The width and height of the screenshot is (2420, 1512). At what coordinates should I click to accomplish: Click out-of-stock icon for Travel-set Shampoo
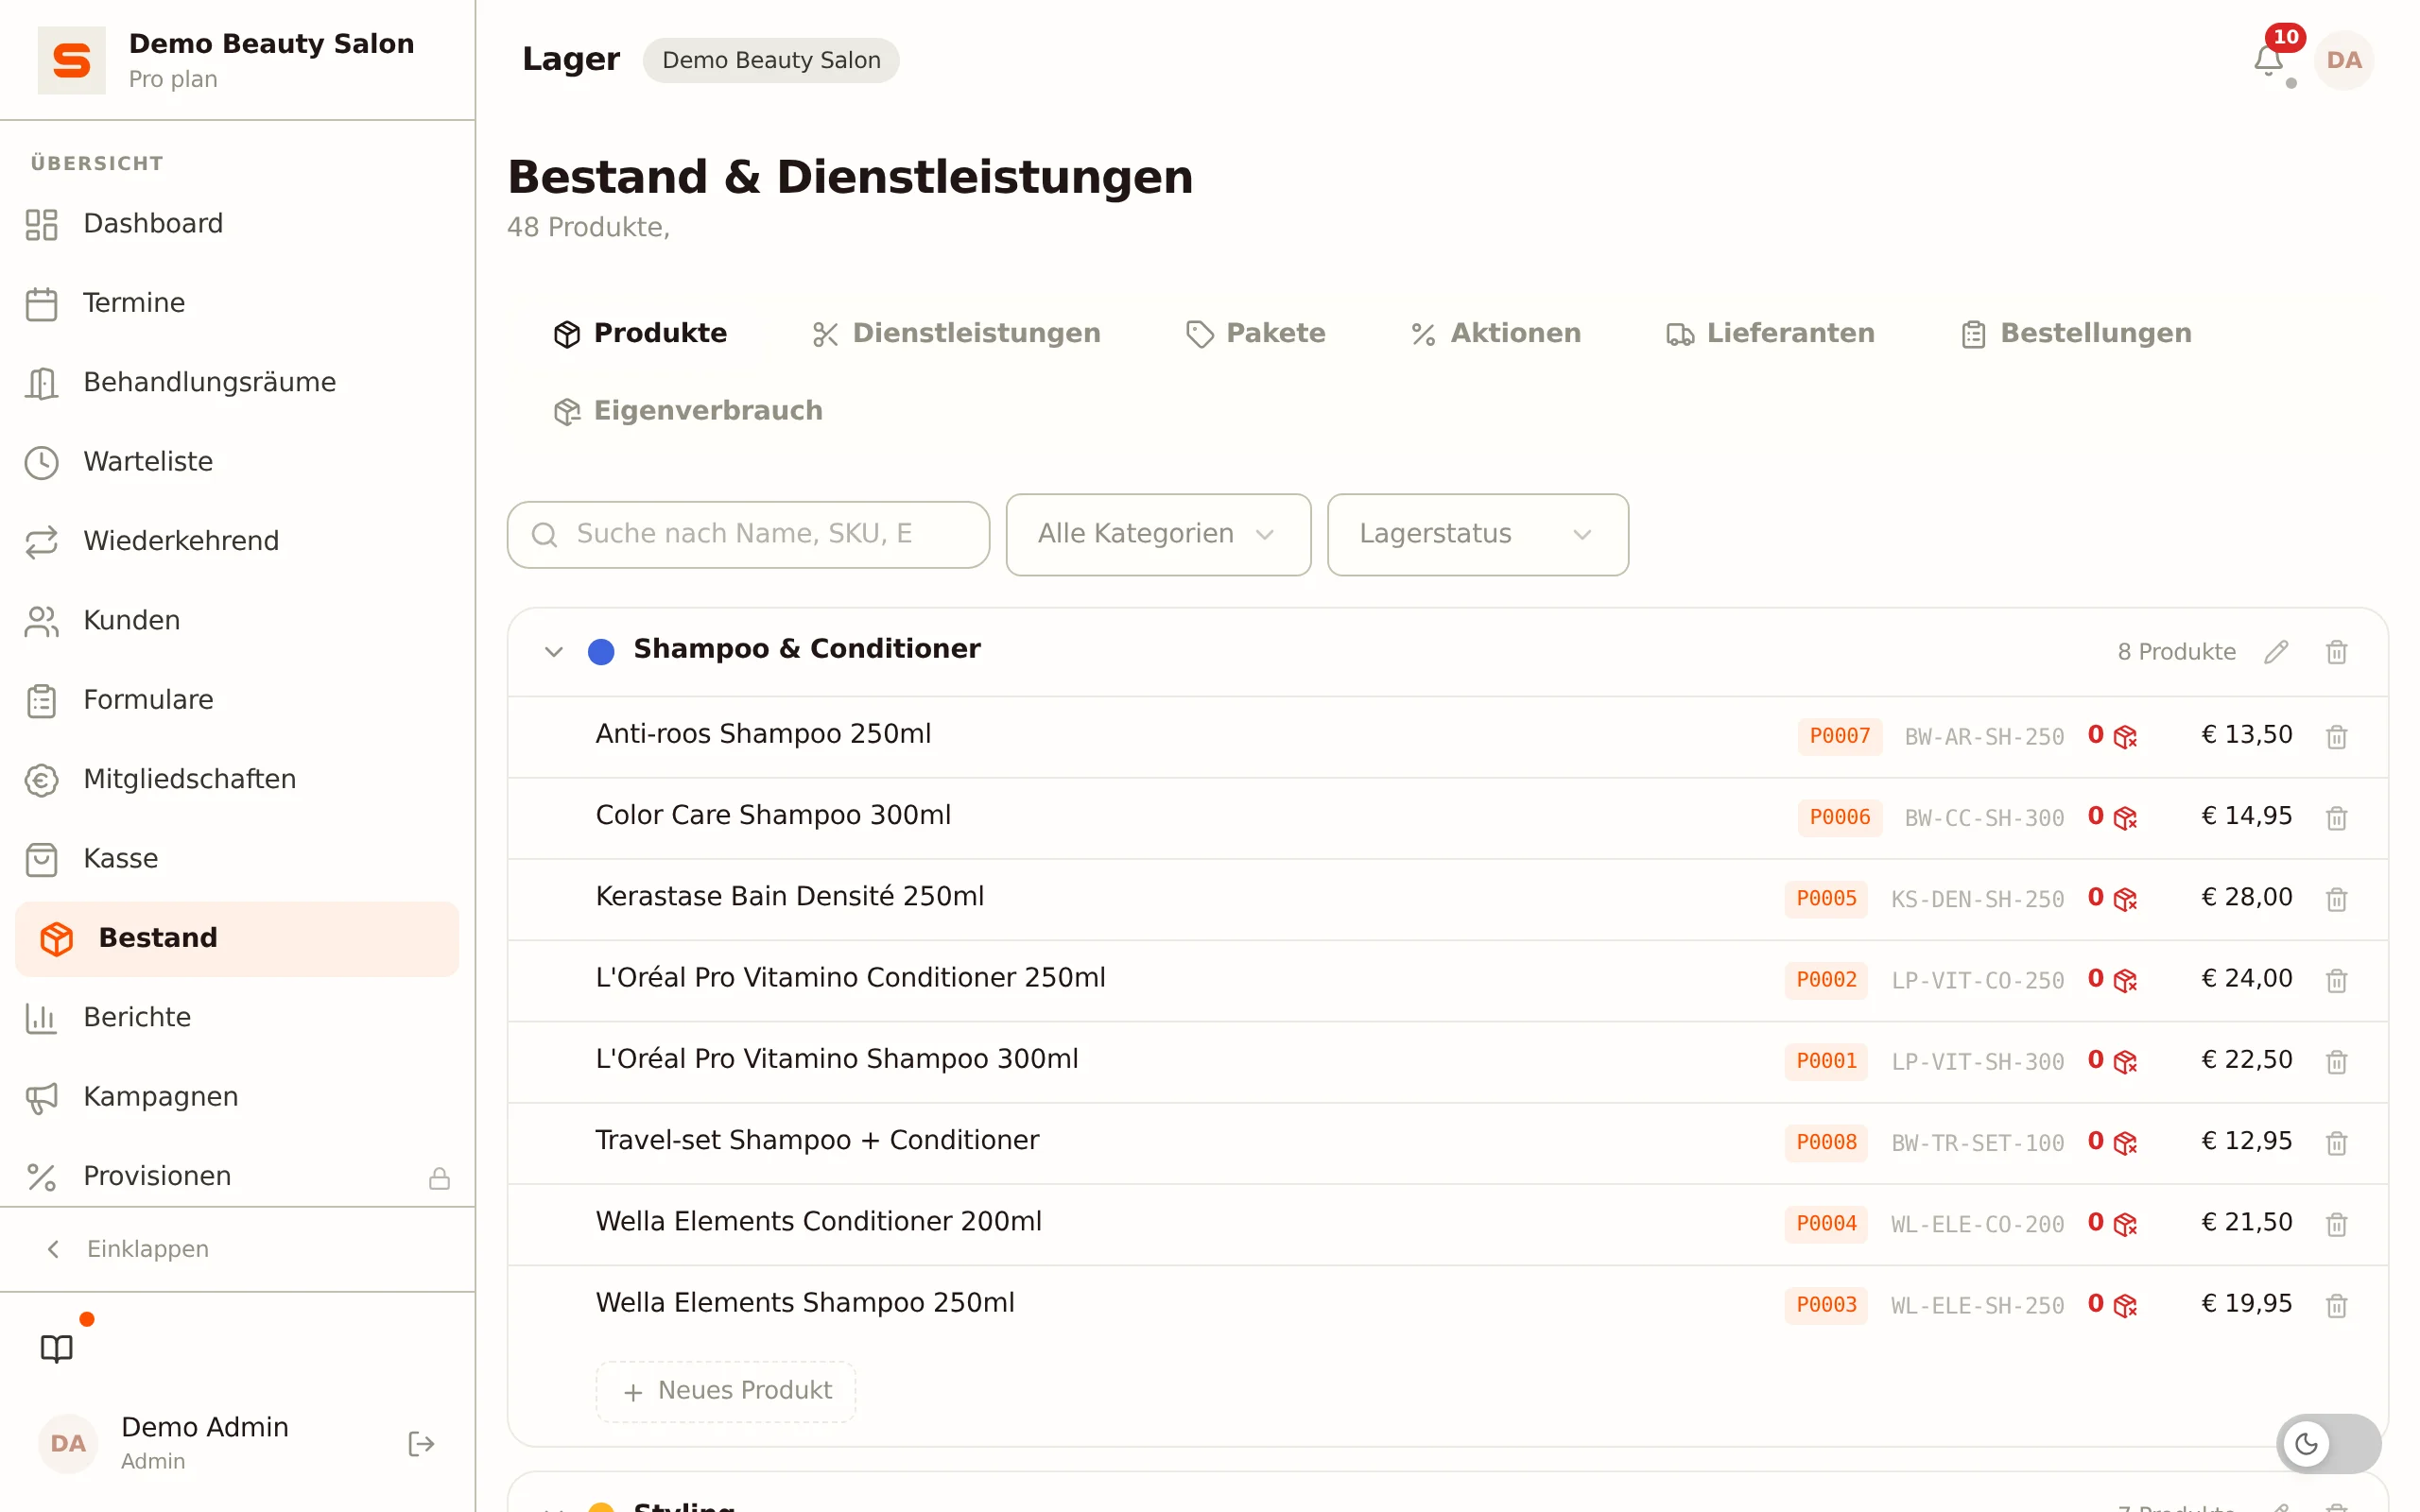[x=2125, y=1142]
